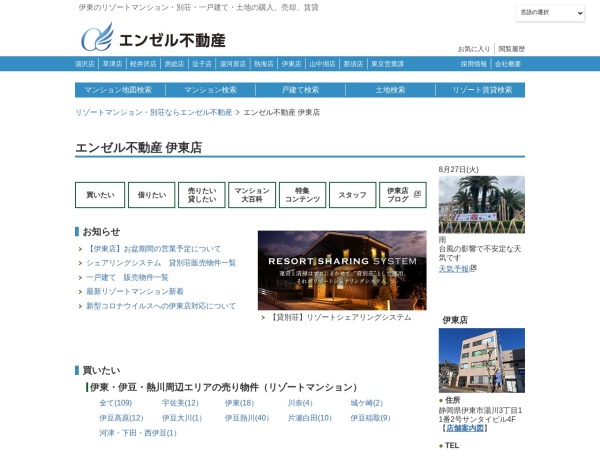Open 土地検索 tab
Viewport: 600px width, 450px height.
(390, 90)
